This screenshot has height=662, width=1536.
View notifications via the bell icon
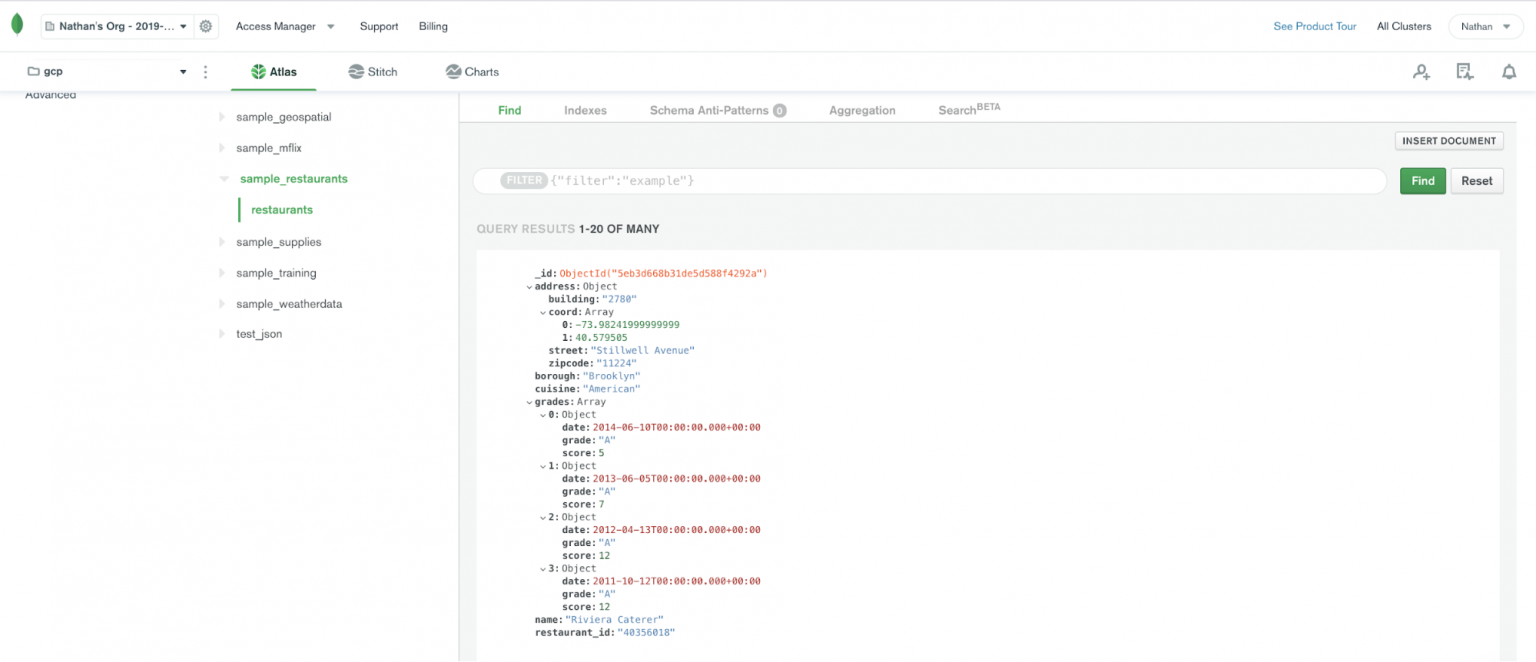[1508, 71]
